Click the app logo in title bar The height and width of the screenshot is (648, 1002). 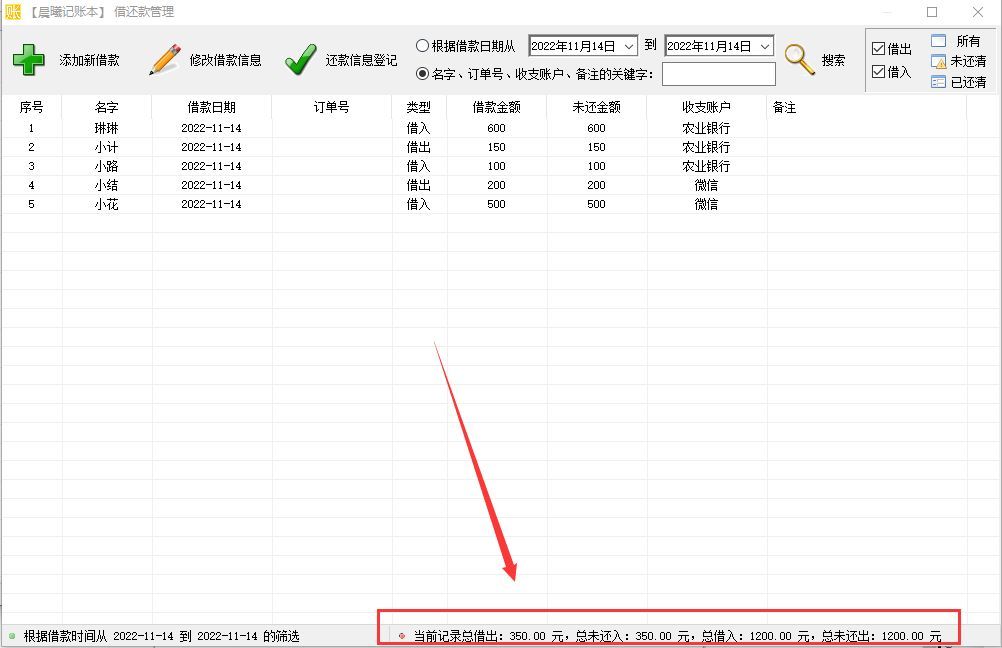tap(13, 12)
